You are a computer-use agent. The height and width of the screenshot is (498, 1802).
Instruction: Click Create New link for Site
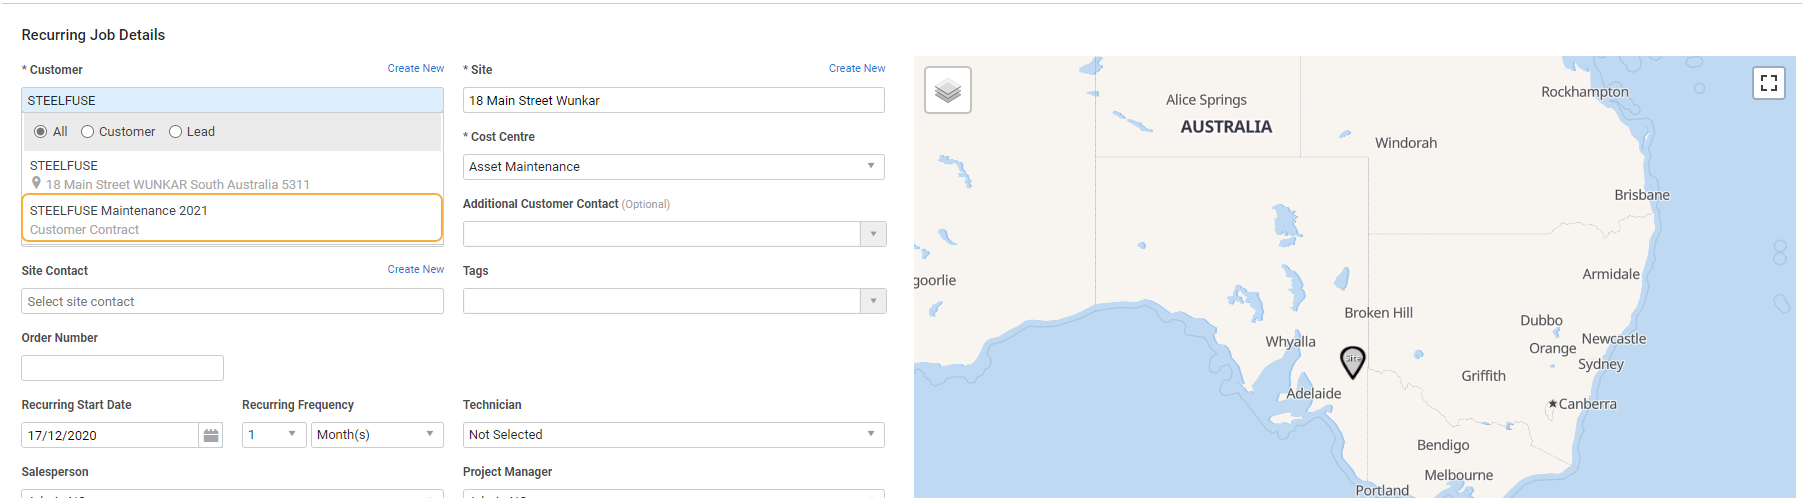pos(857,69)
